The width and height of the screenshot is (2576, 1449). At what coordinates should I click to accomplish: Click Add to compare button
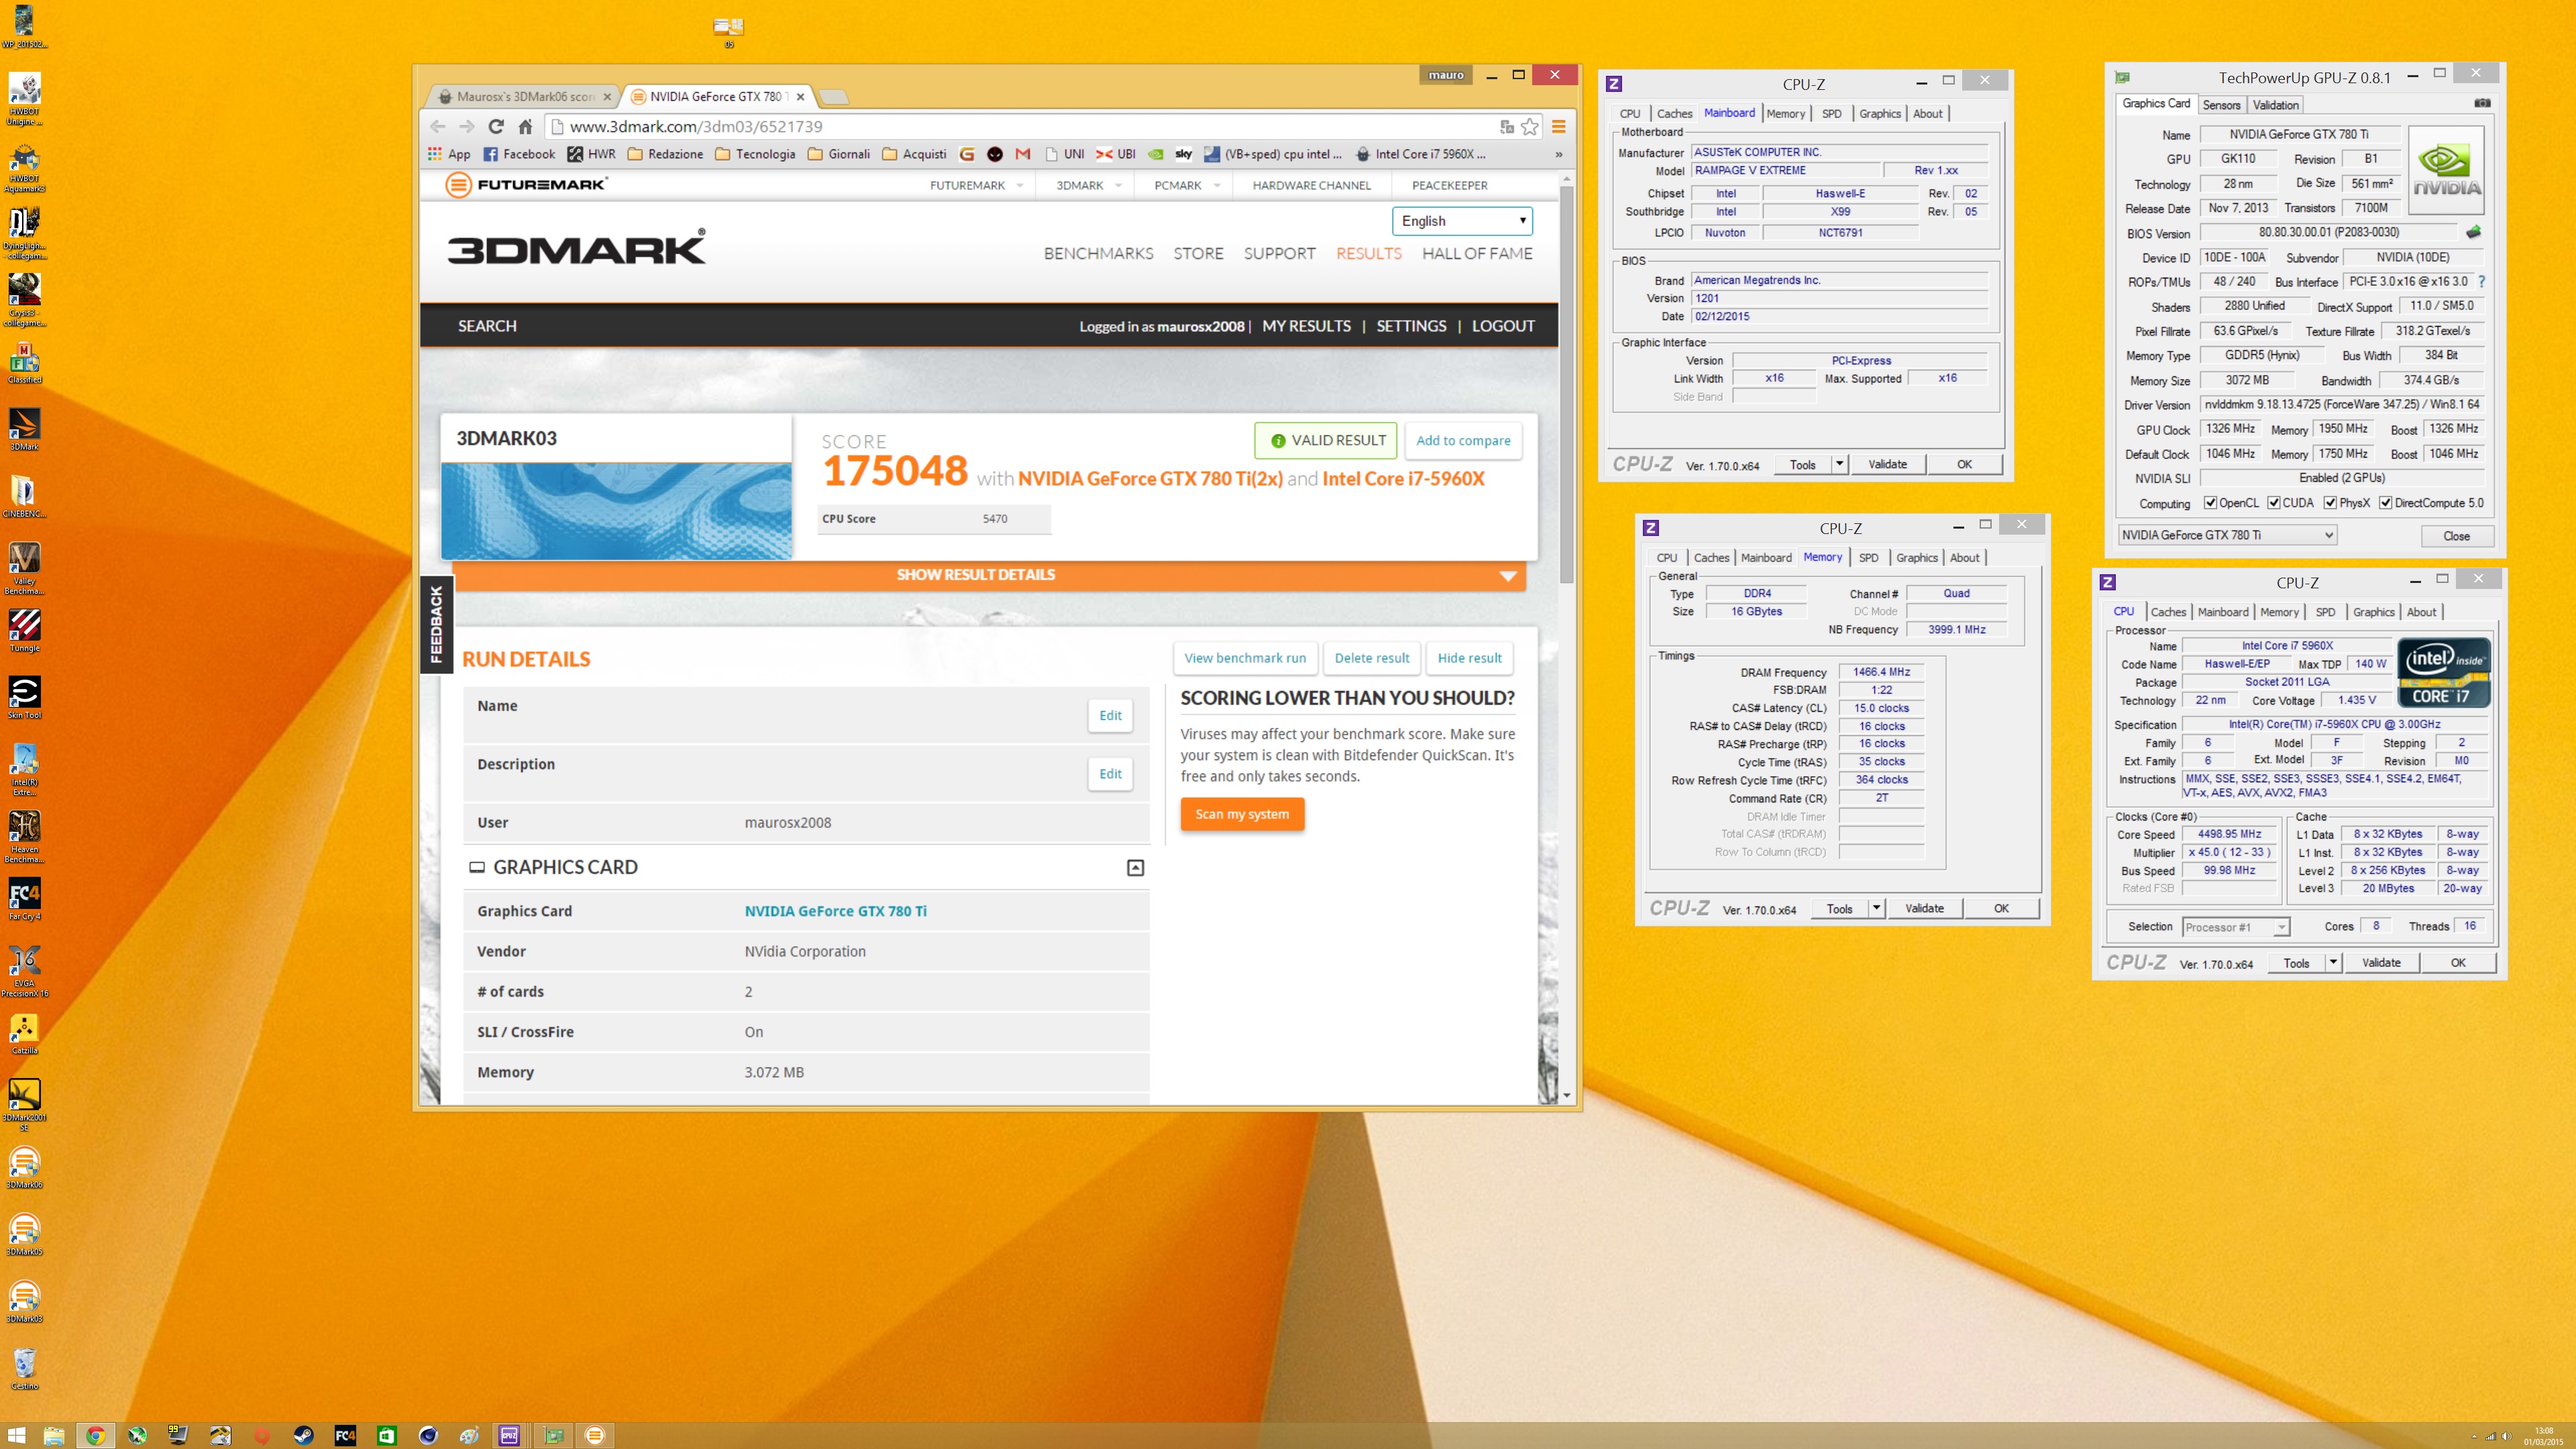click(1463, 440)
